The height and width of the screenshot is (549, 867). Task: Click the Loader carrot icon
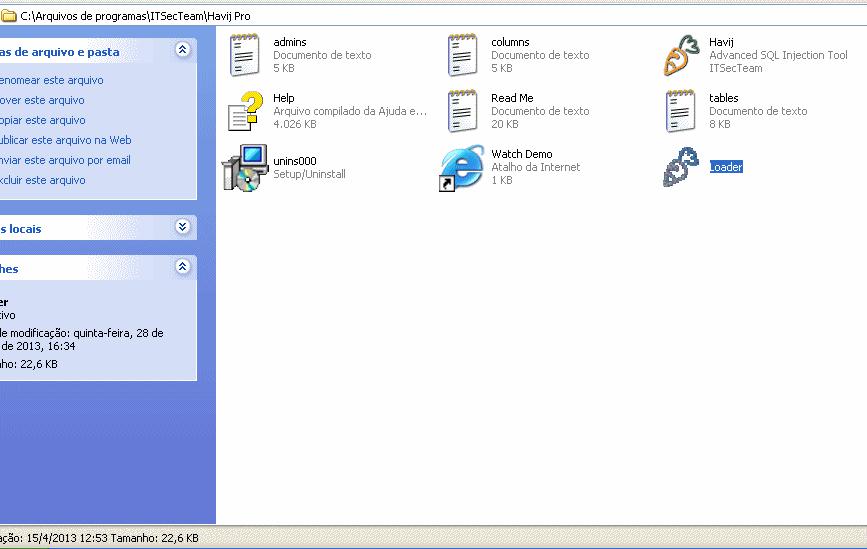(681, 167)
